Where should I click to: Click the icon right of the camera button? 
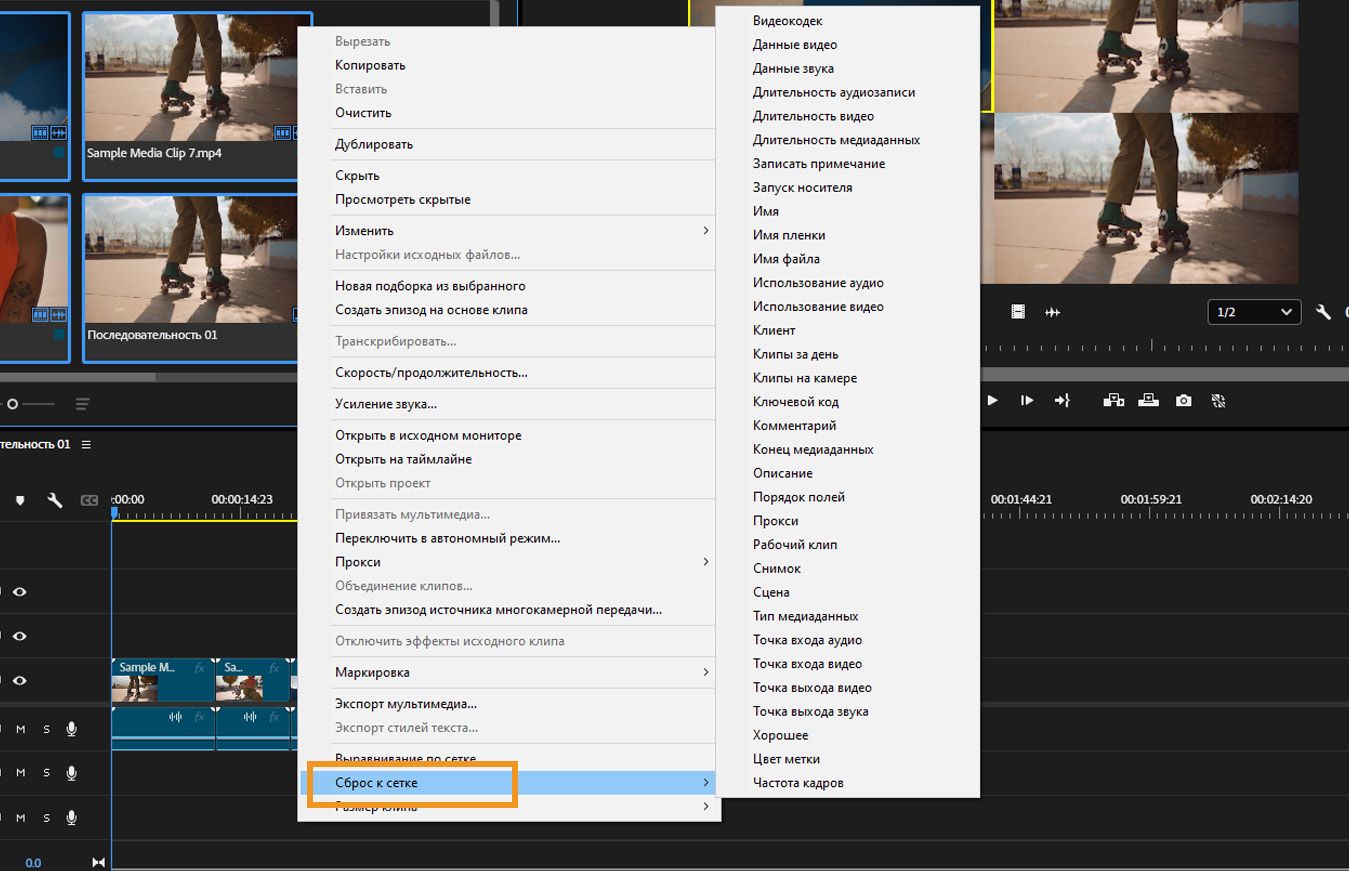tap(1218, 400)
